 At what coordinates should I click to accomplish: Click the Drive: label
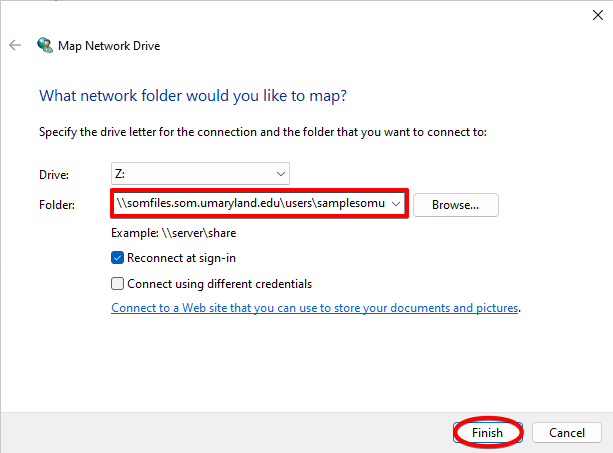pos(56,174)
